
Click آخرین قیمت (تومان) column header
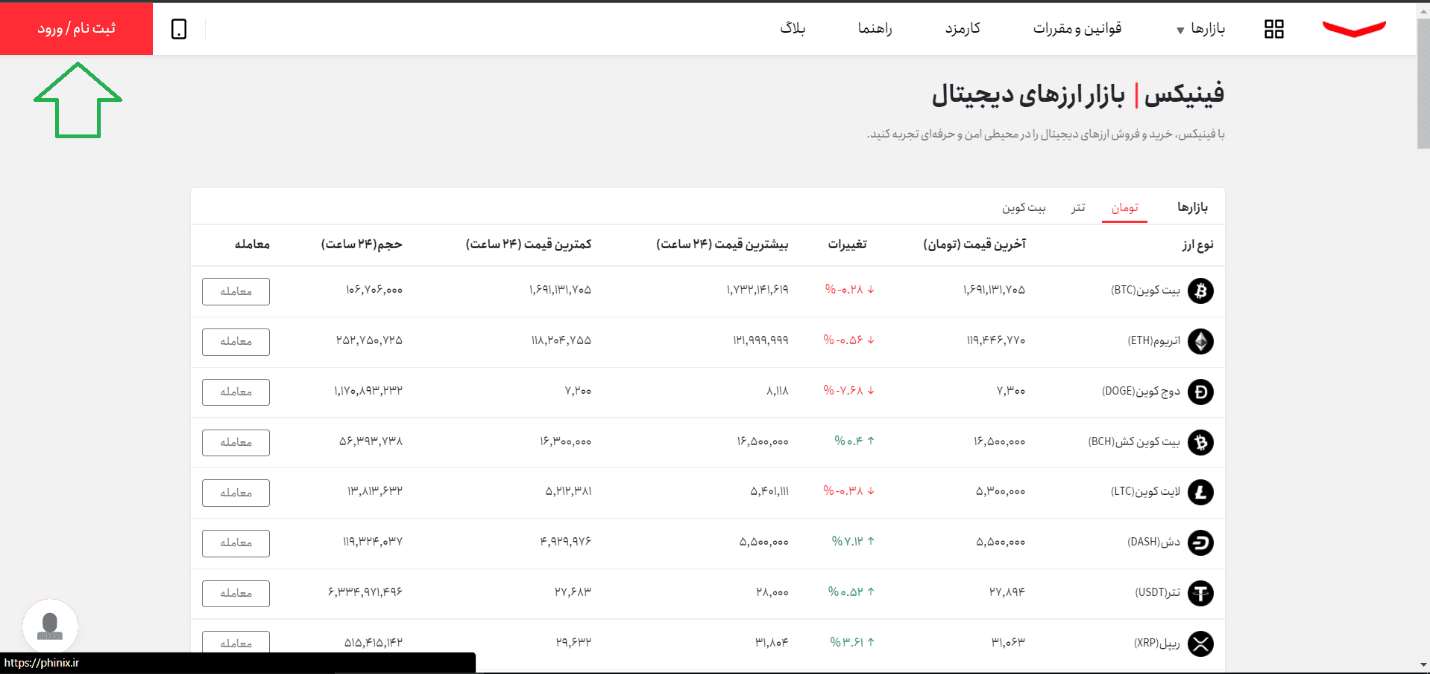tap(975, 244)
